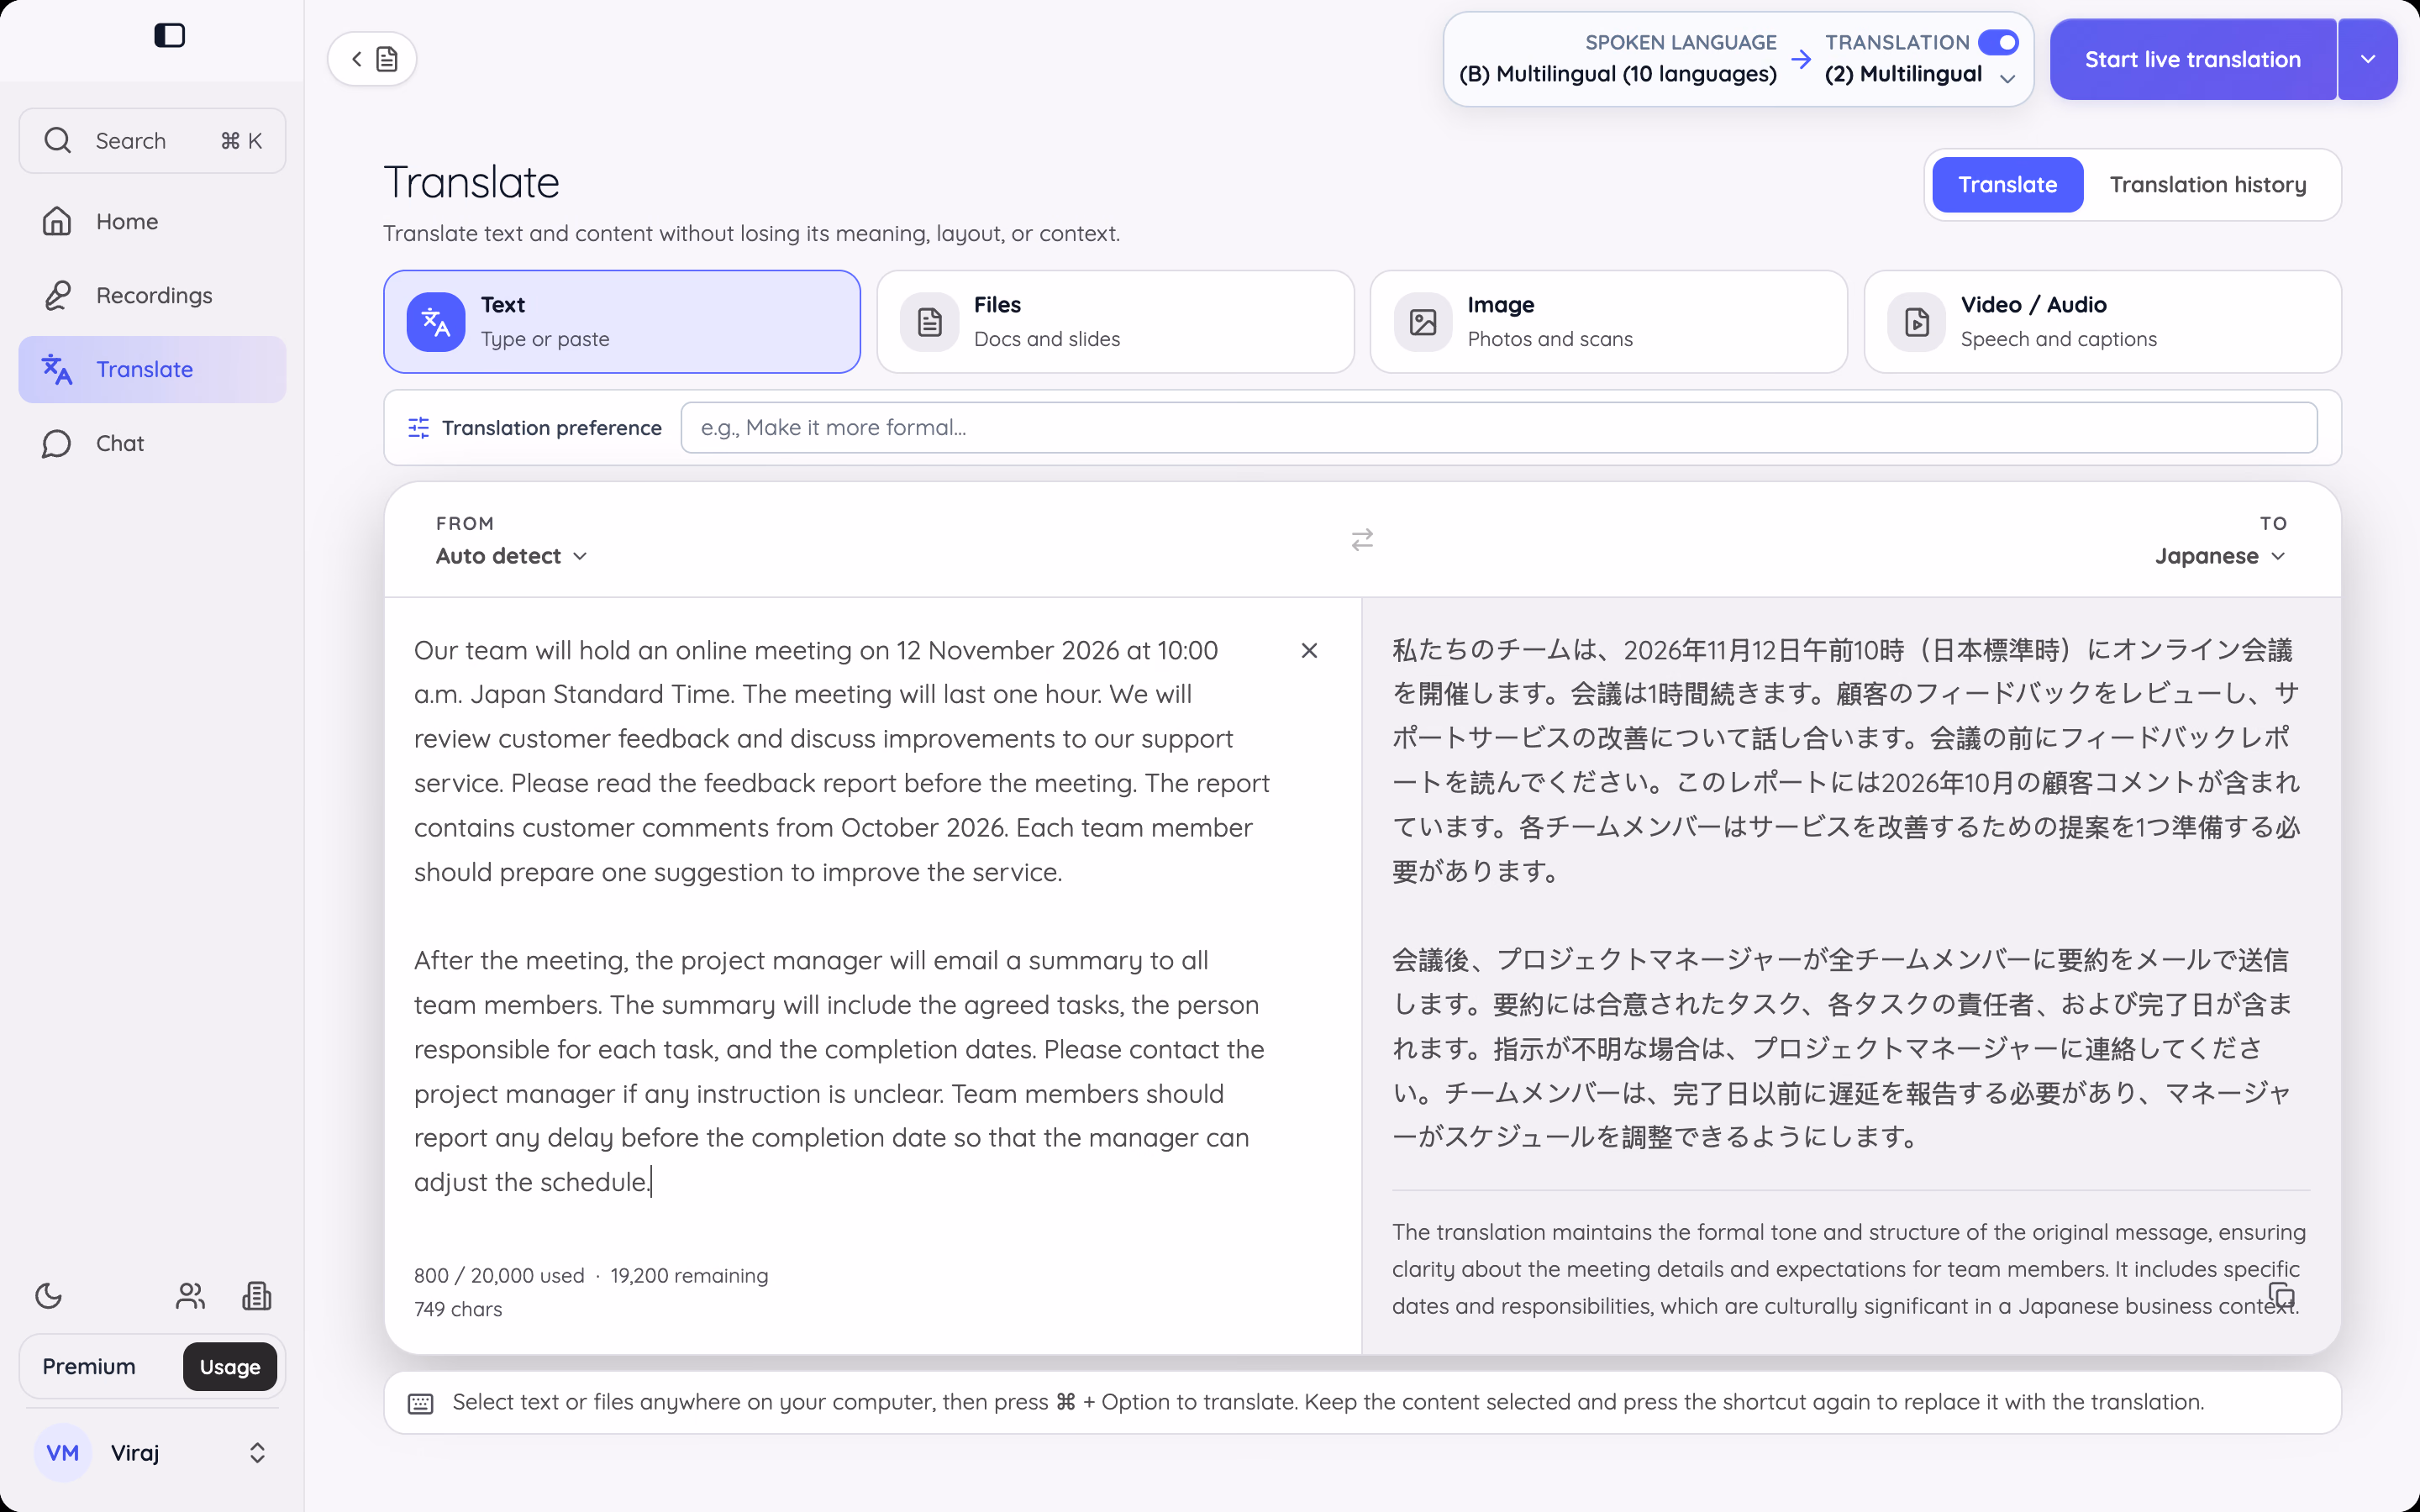This screenshot has height=1512, width=2420.
Task: Open Recordings in the sidebar
Action: click(153, 295)
